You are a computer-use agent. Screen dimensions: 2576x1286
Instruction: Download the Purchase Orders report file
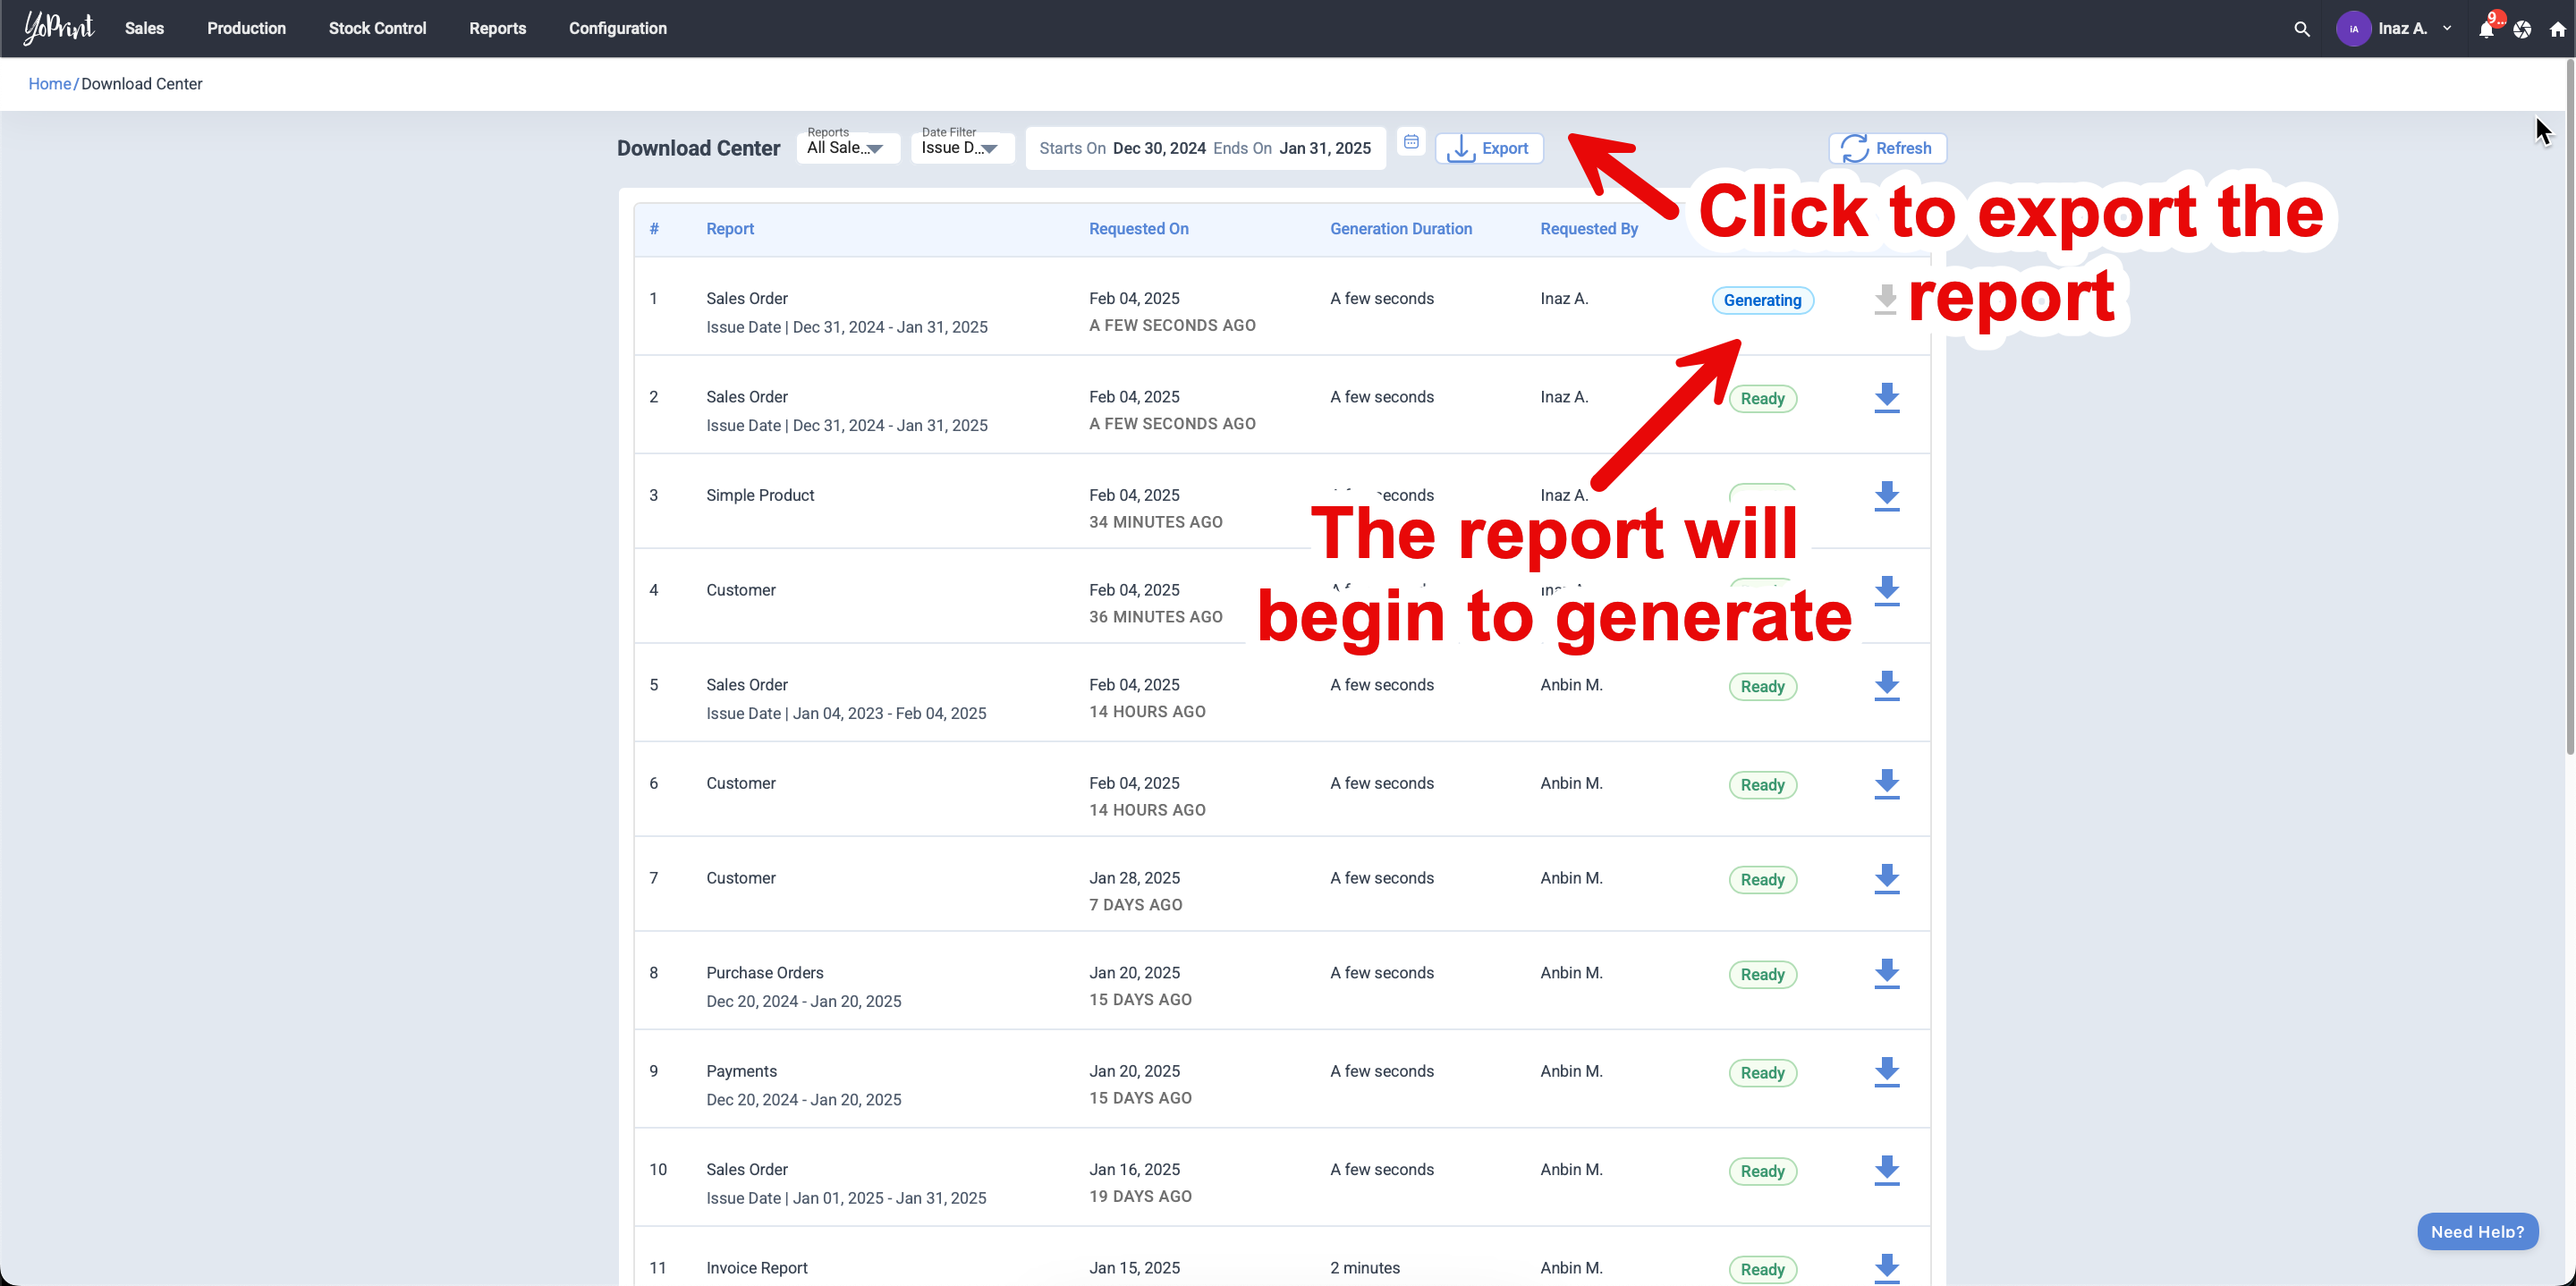pos(1886,974)
